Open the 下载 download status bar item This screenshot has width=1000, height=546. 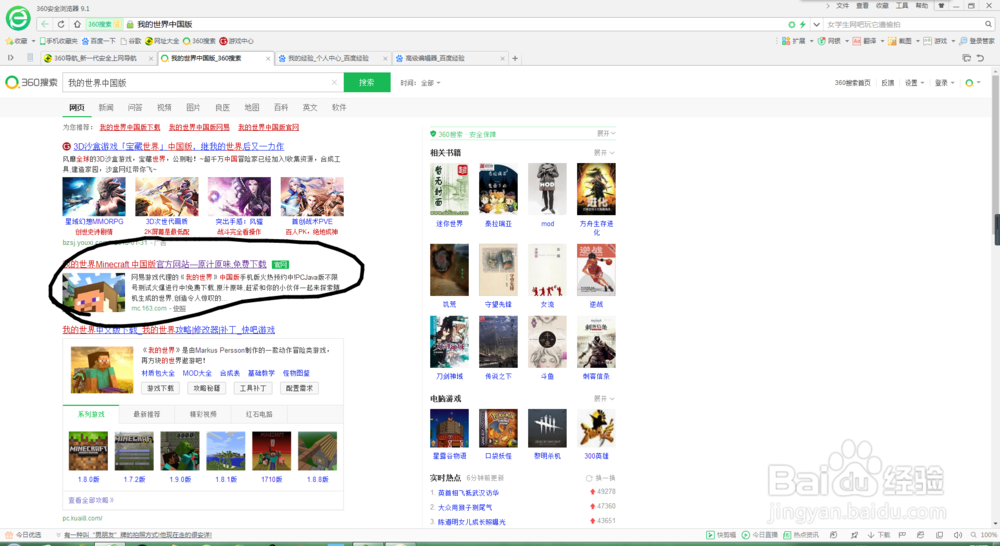coord(878,535)
